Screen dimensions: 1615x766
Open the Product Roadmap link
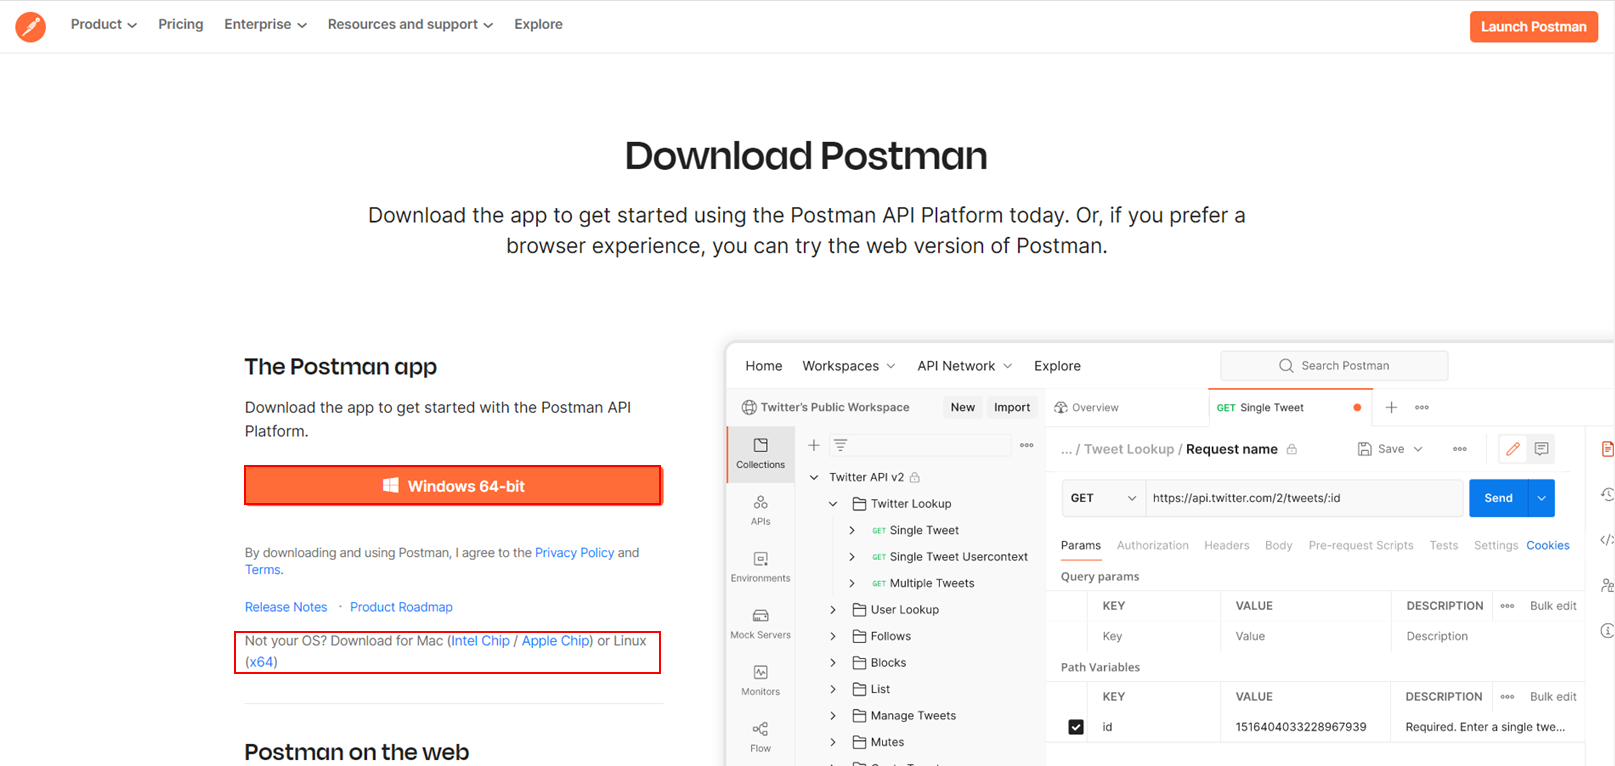pyautogui.click(x=401, y=607)
